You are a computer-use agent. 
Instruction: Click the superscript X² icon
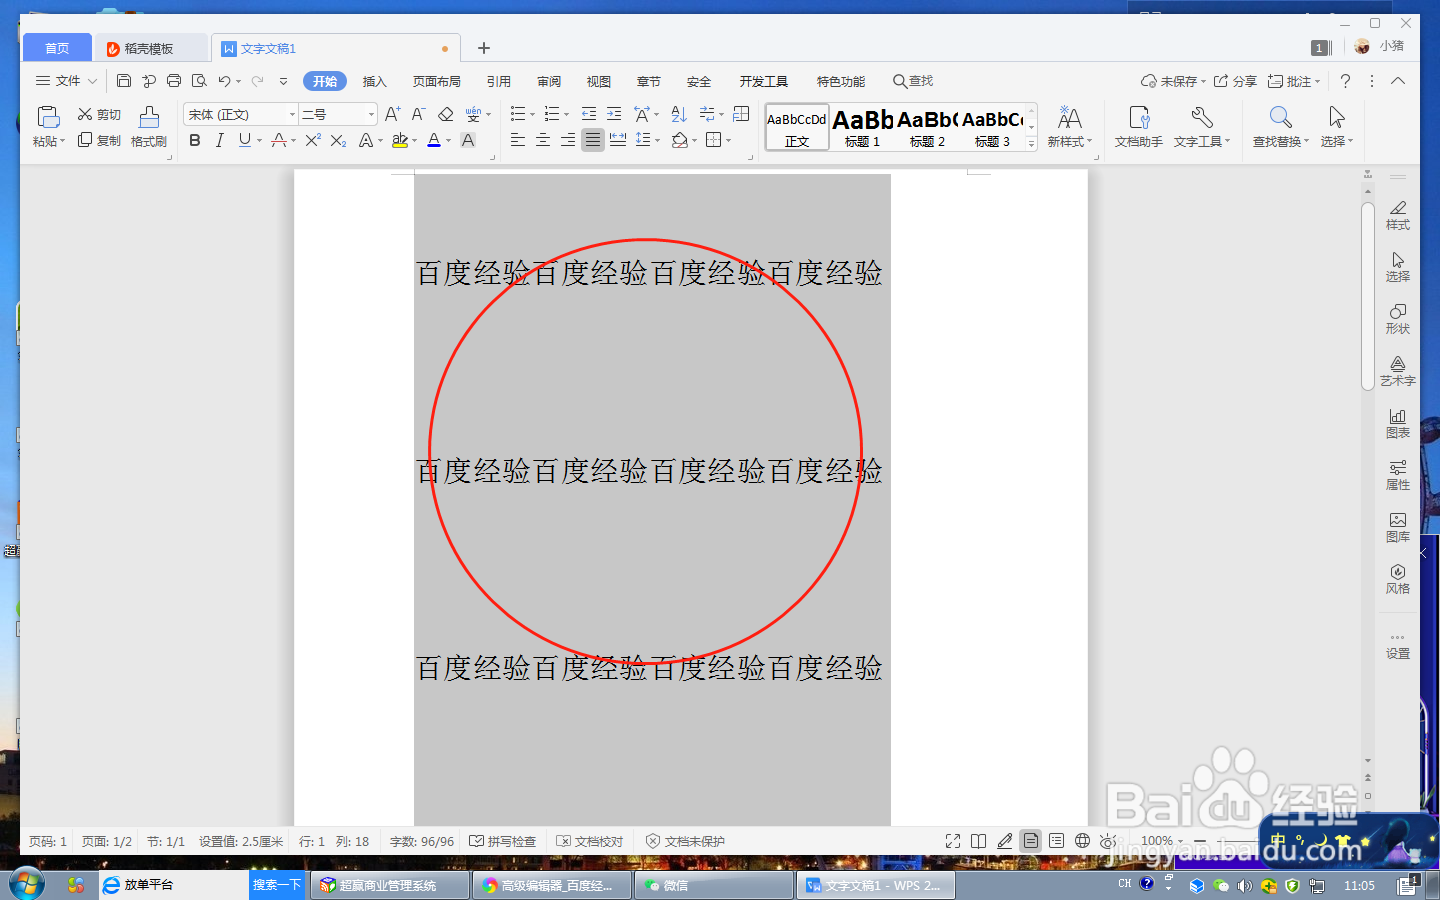coord(313,141)
